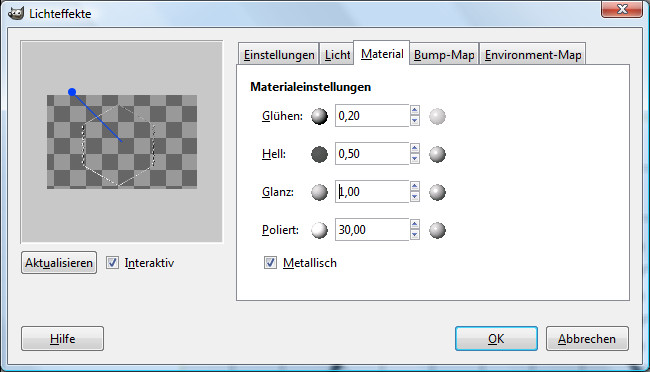The width and height of the screenshot is (650, 372).
Task: Switch to the Einstellungen tab
Action: (279, 54)
